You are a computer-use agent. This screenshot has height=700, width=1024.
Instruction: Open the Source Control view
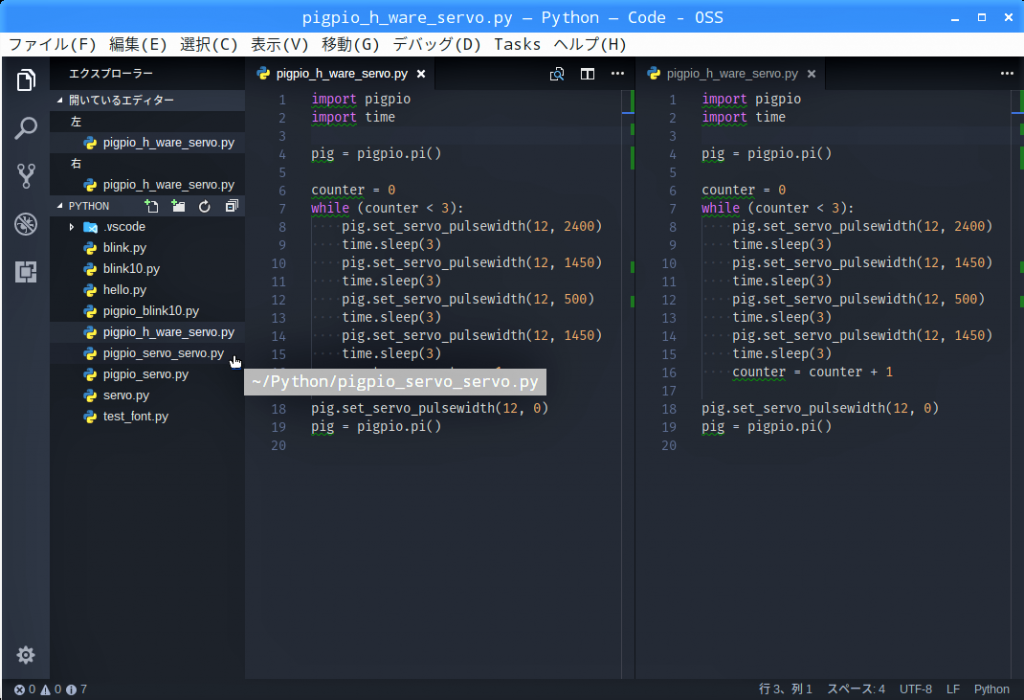tap(26, 177)
